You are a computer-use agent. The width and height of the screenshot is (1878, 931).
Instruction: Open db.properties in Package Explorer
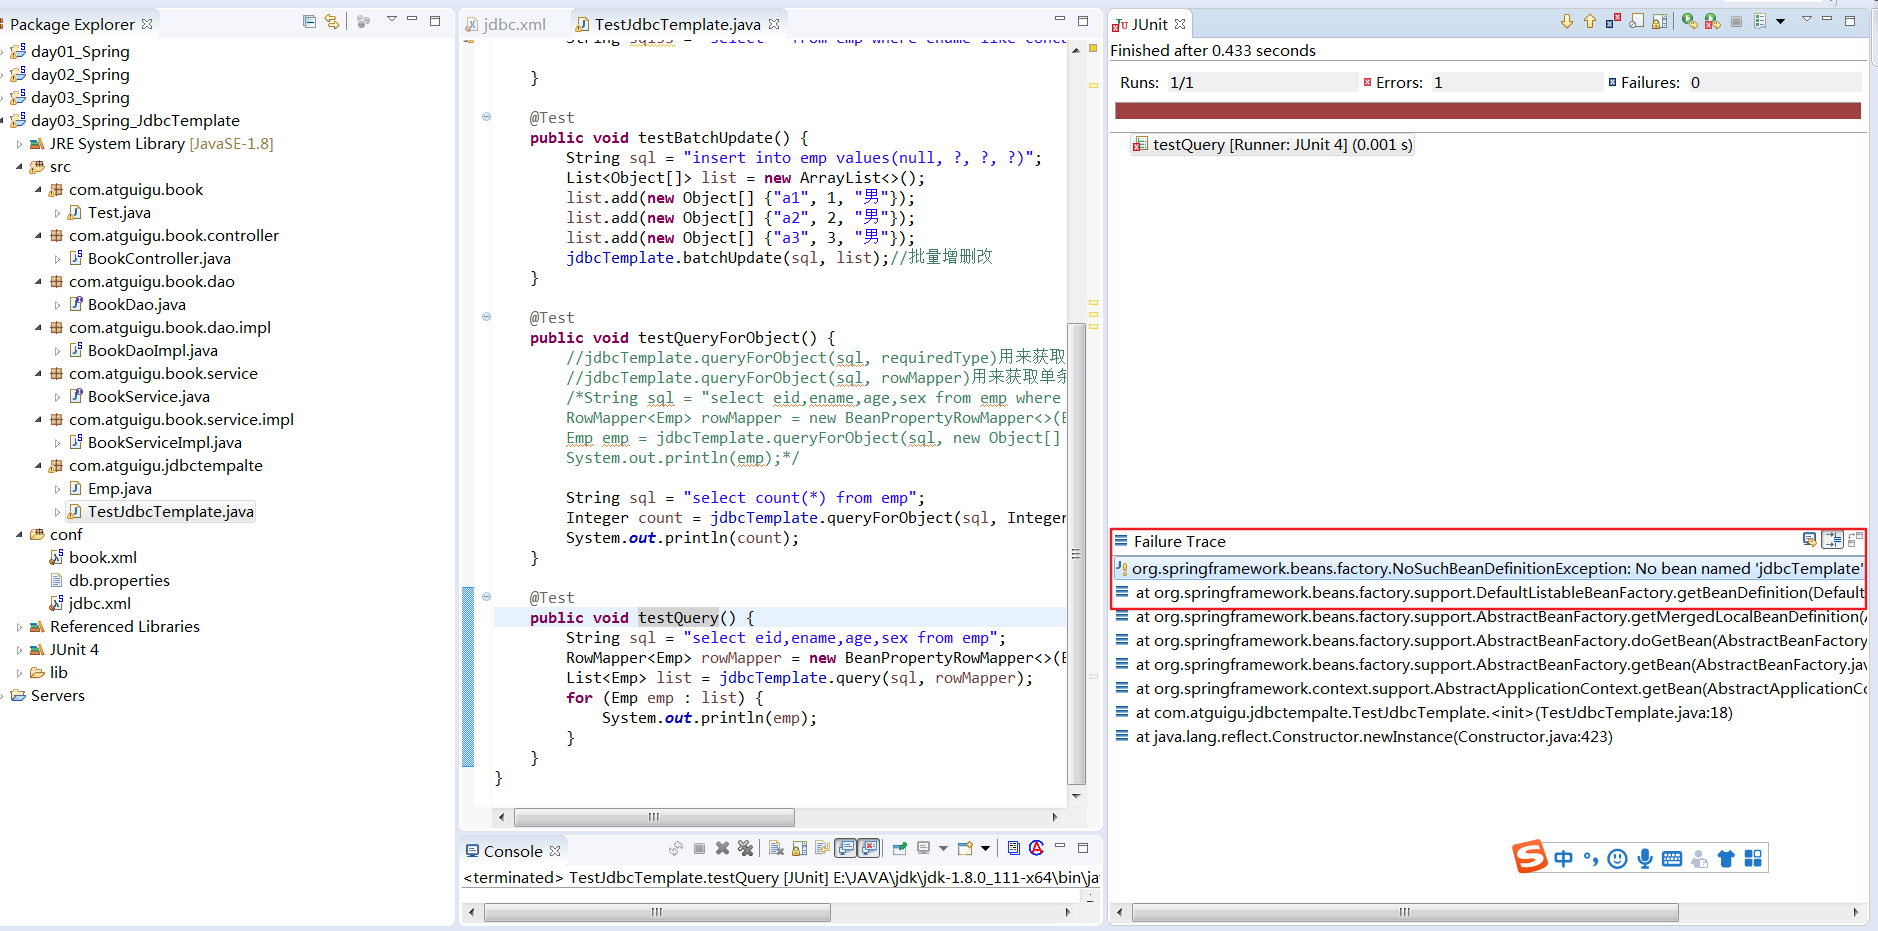click(118, 581)
